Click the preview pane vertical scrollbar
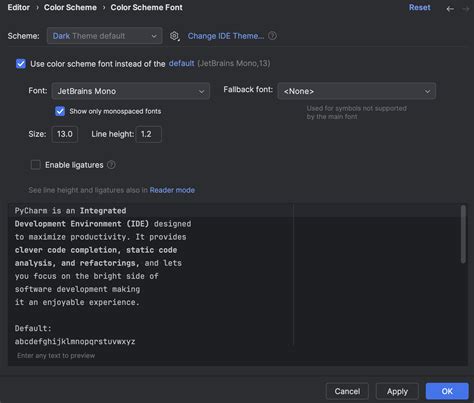The image size is (474, 403). pos(463,234)
